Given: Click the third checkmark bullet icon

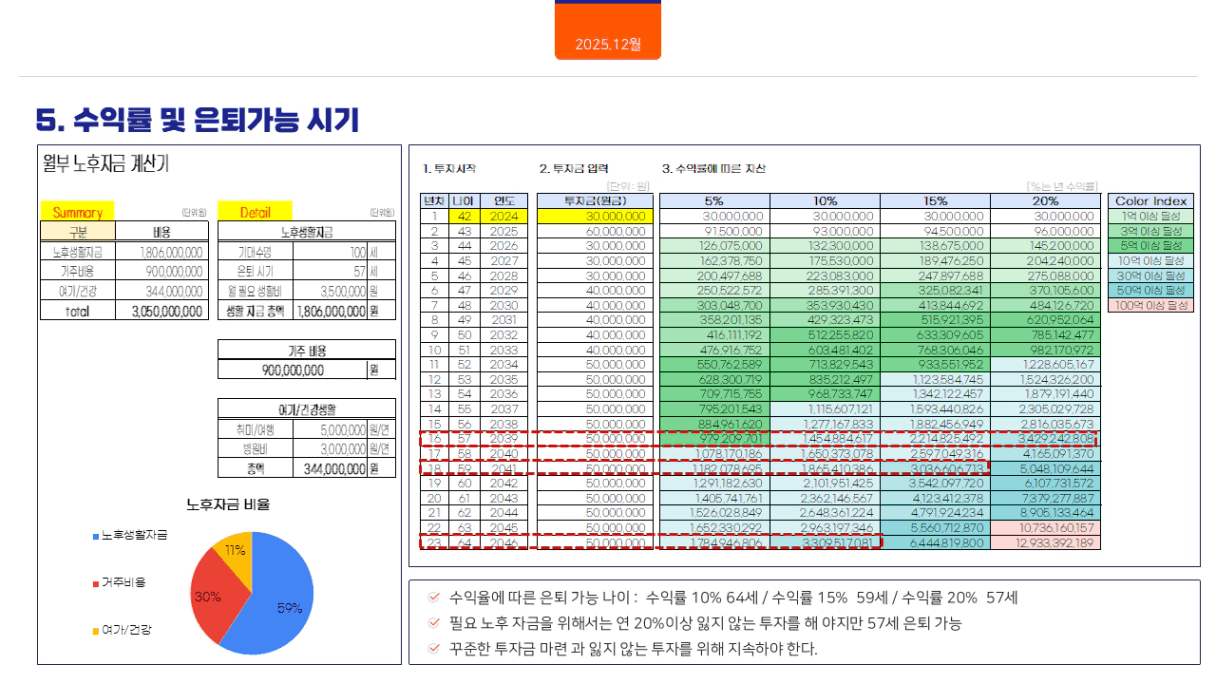Looking at the screenshot, I should coord(433,648).
